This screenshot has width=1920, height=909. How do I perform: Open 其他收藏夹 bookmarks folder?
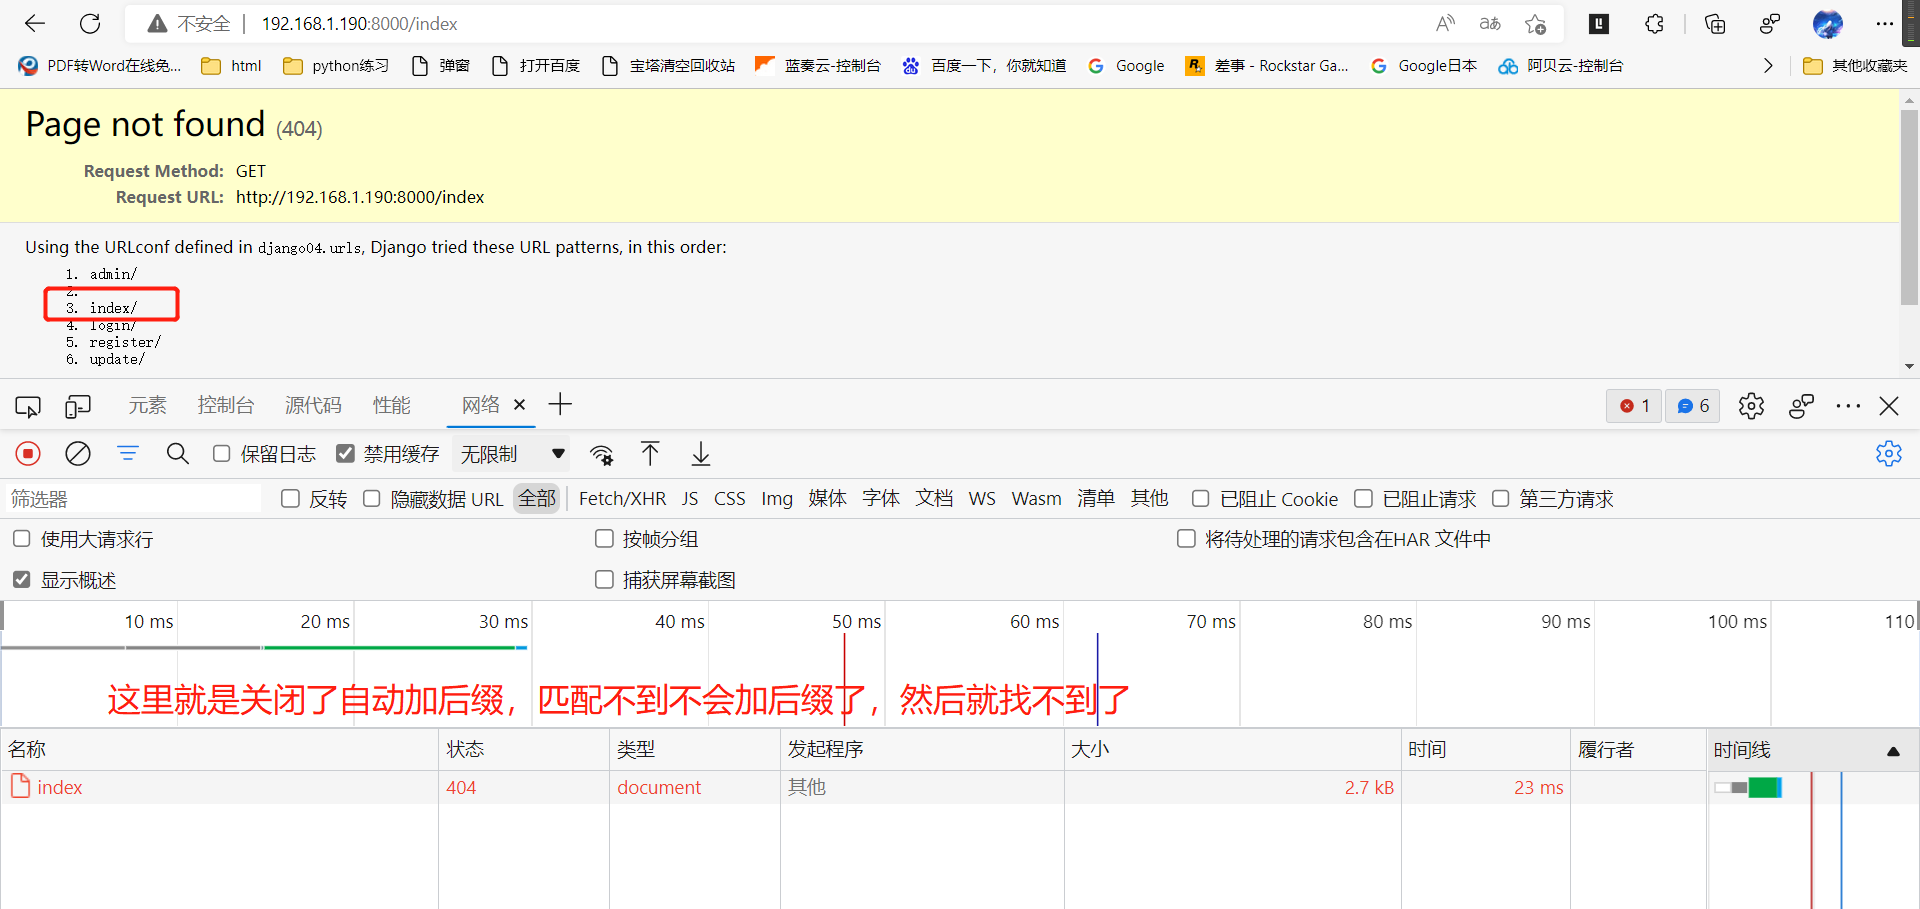click(1855, 66)
